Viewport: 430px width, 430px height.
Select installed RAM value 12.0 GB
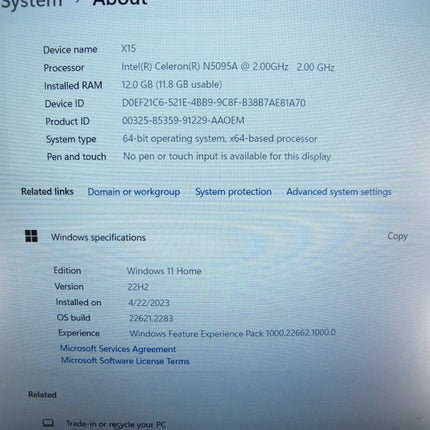[x=172, y=84]
